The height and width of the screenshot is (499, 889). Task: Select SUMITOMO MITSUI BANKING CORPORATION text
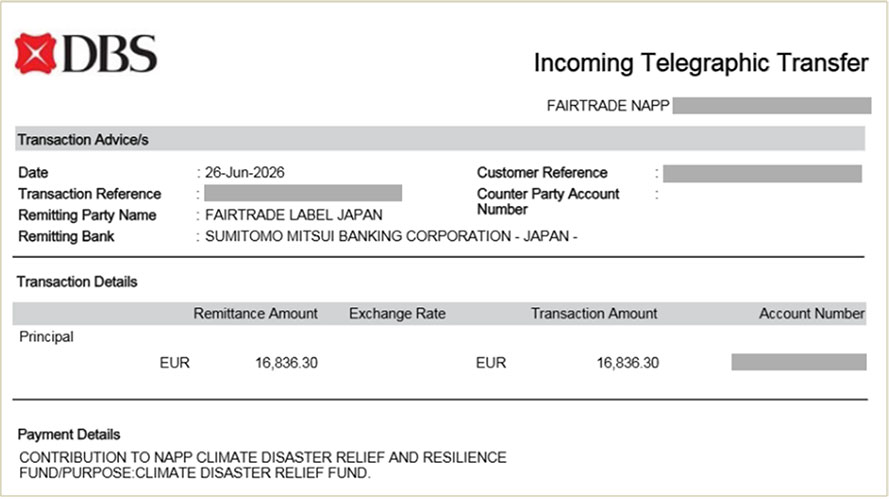358,236
